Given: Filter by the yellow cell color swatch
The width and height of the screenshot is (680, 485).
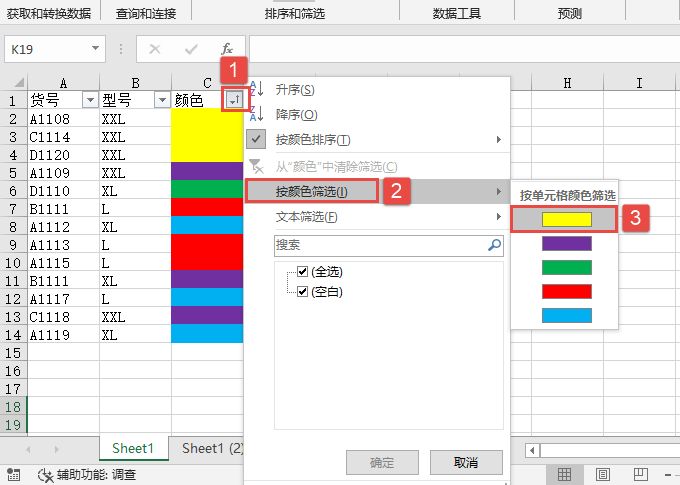Looking at the screenshot, I should click(x=566, y=220).
